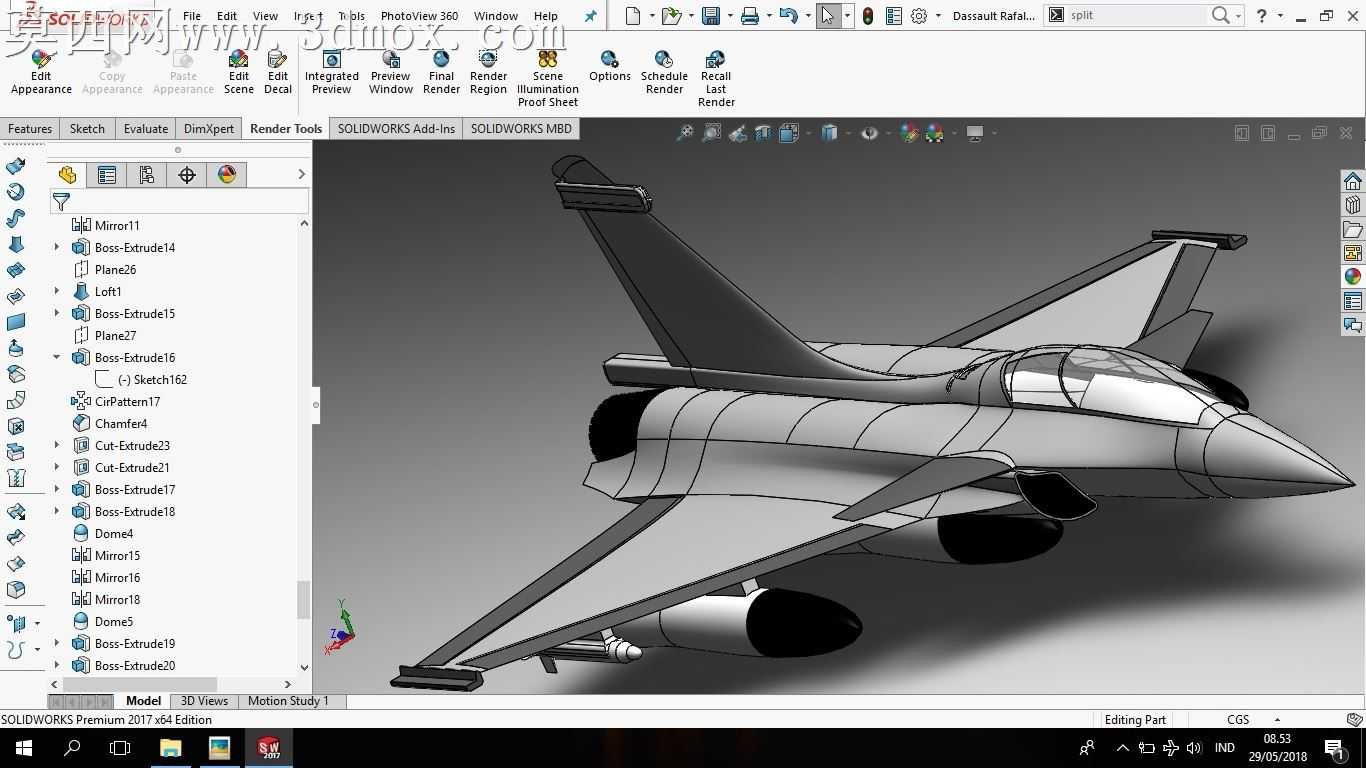Click the feature tree vertical scrollbar thumb

tap(304, 600)
